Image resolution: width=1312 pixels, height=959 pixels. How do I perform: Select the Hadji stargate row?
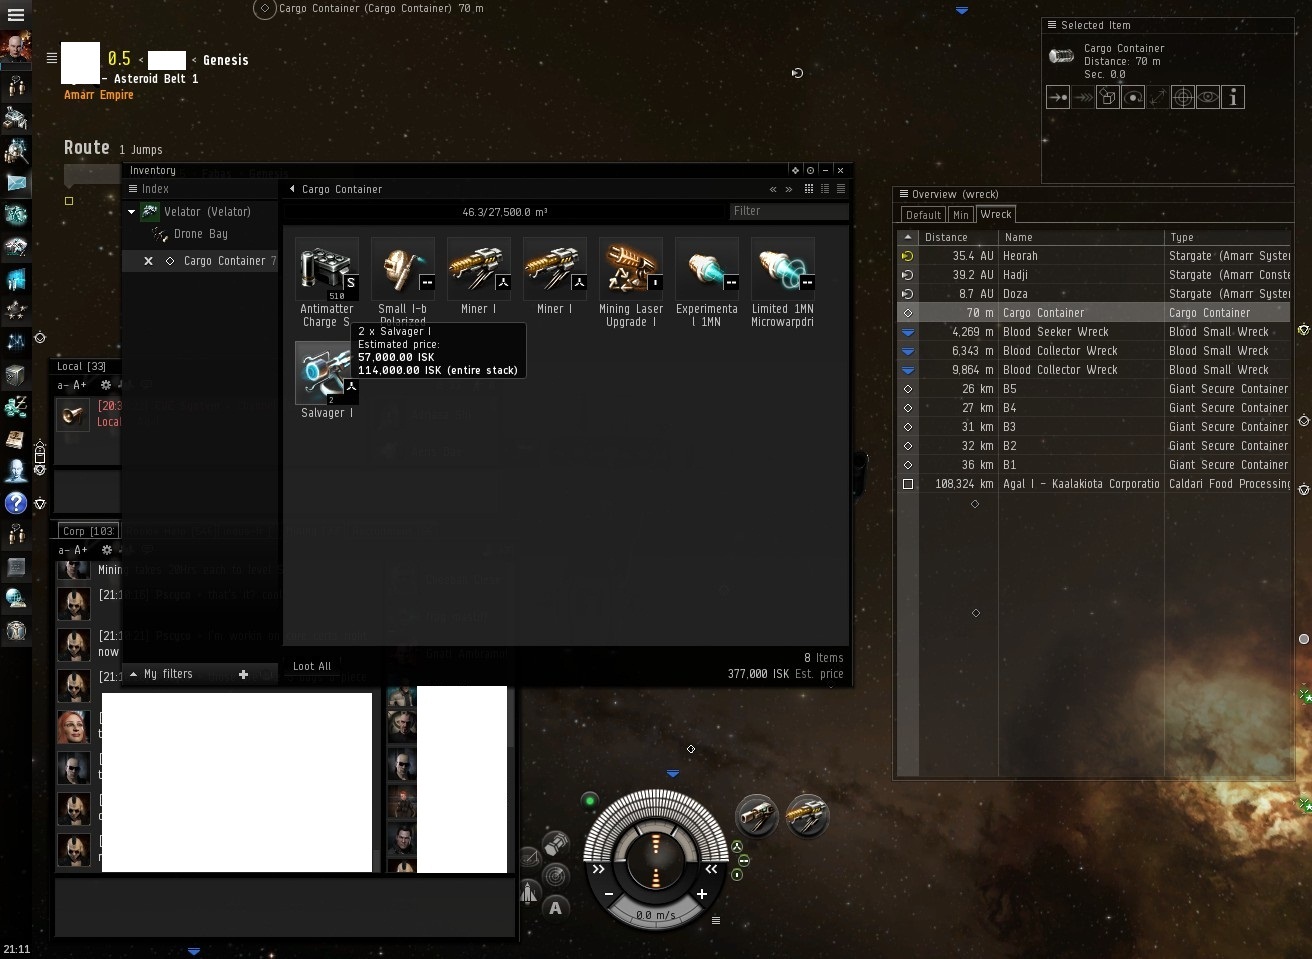click(x=1094, y=275)
